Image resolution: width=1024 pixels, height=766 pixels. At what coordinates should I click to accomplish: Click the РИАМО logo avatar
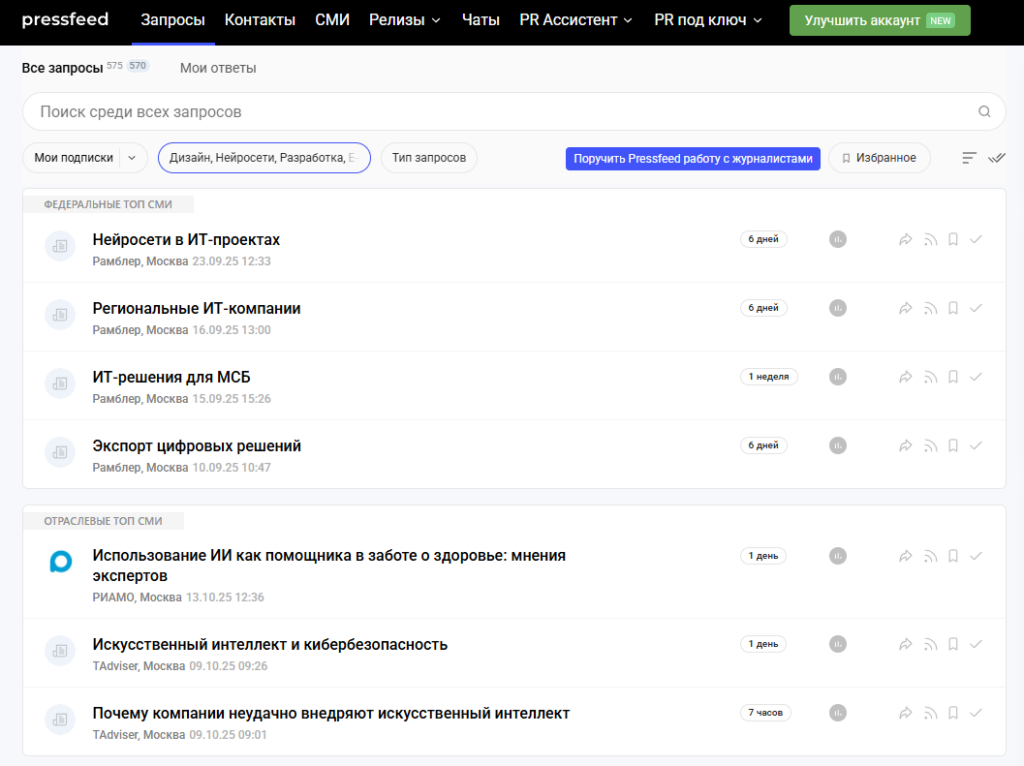[x=60, y=562]
